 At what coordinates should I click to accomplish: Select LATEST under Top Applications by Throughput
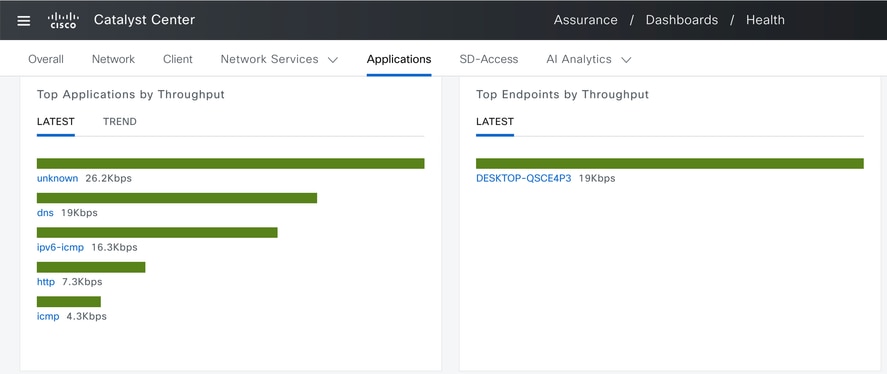[55, 122]
